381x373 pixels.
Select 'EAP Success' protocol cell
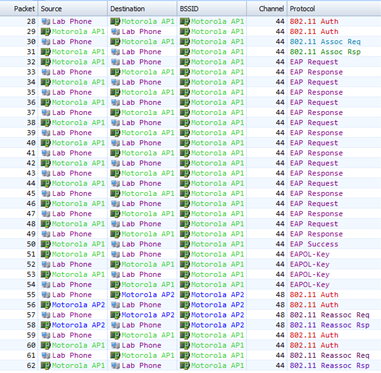[314, 244]
